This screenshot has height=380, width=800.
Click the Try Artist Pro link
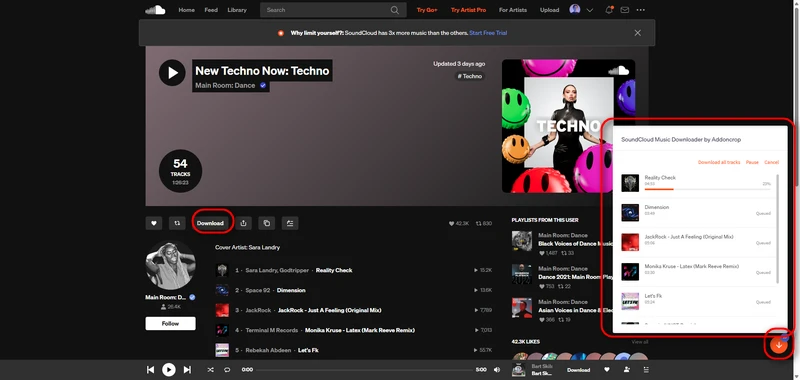(468, 10)
